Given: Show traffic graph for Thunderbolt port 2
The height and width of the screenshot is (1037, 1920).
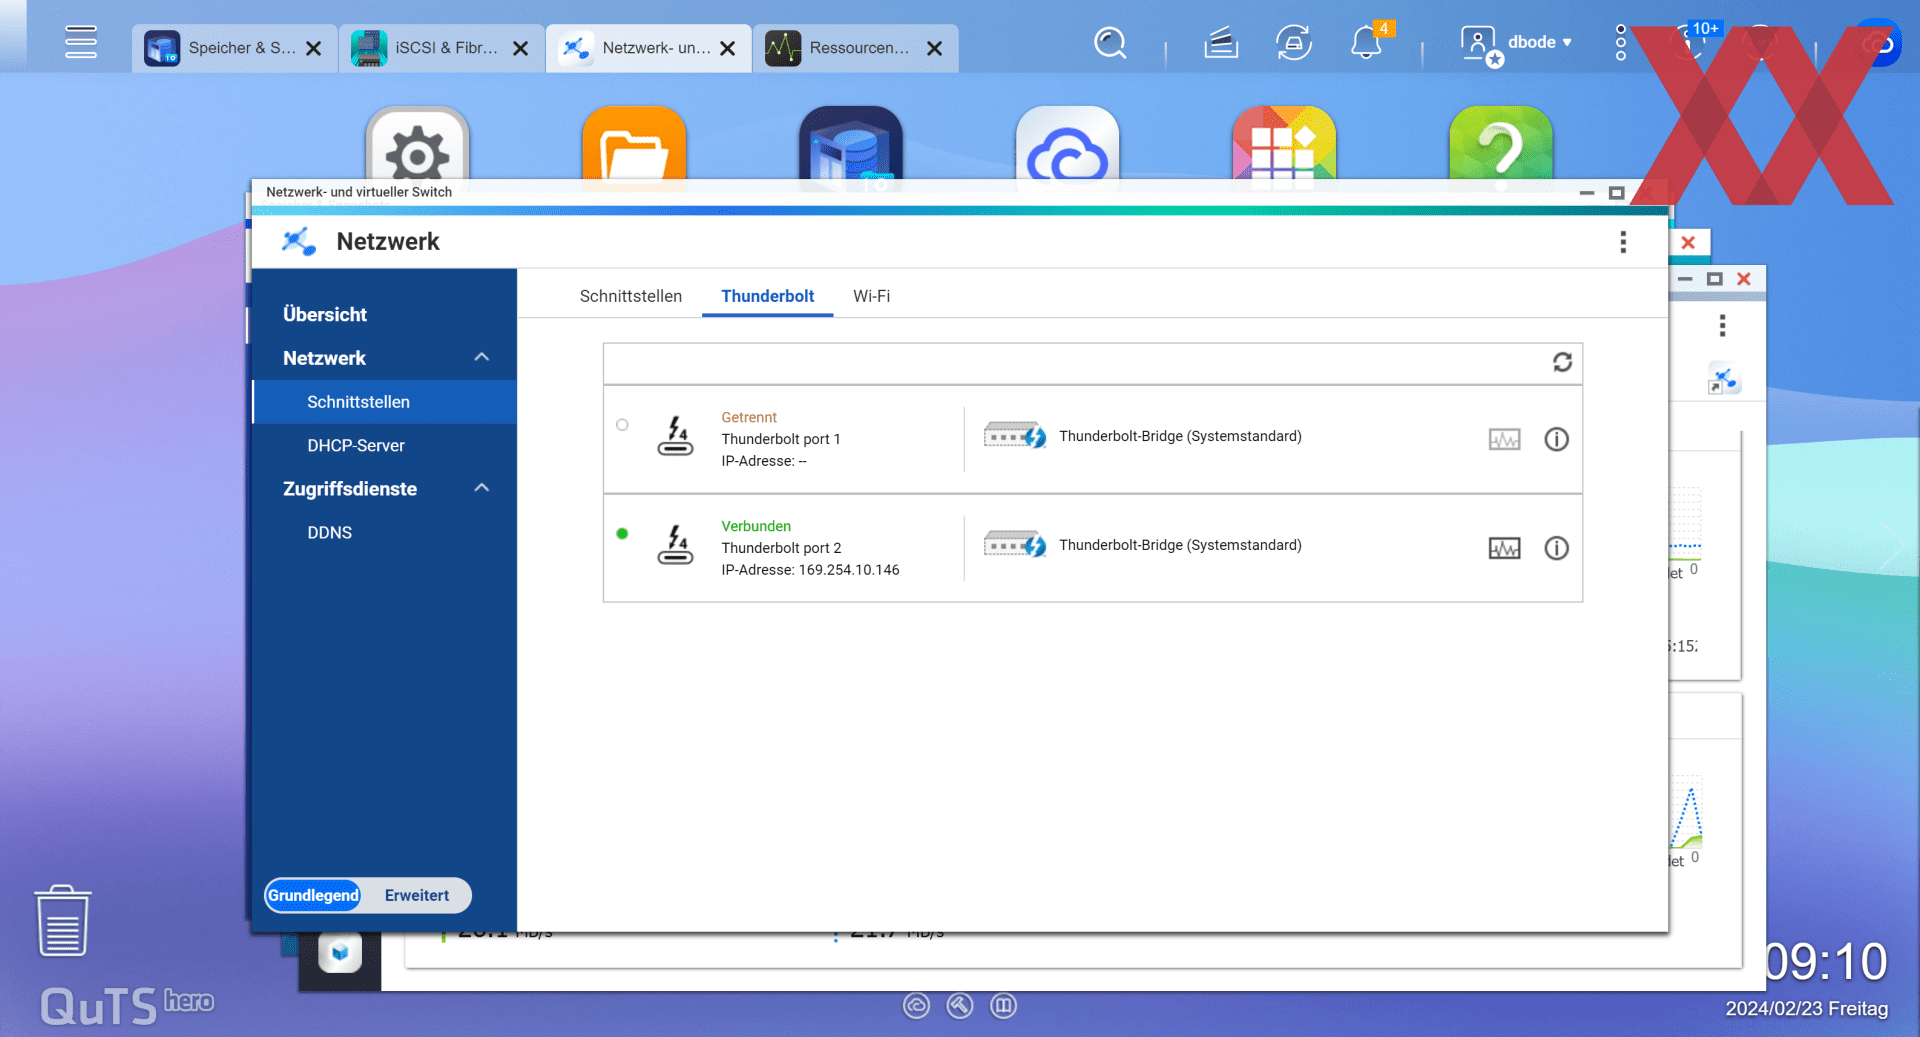Looking at the screenshot, I should point(1504,548).
